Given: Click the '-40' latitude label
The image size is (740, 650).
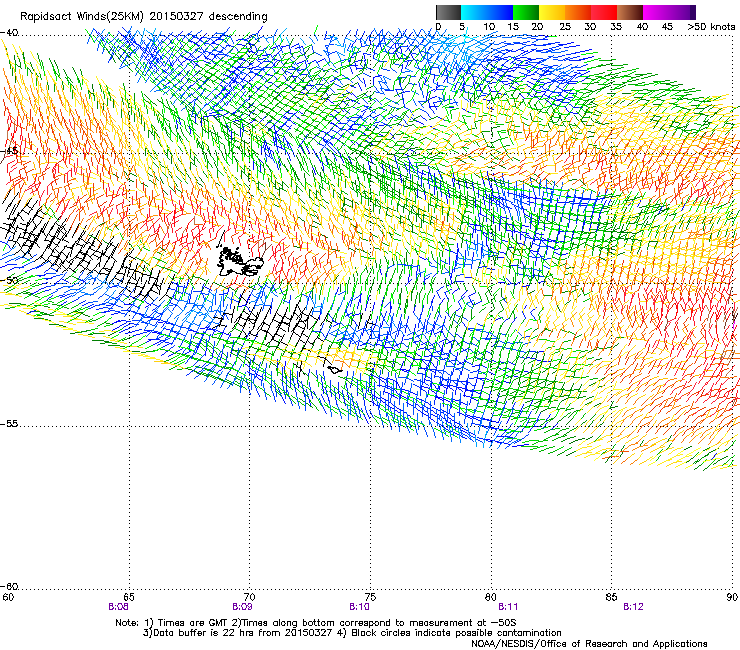Looking at the screenshot, I should click(x=10, y=33).
